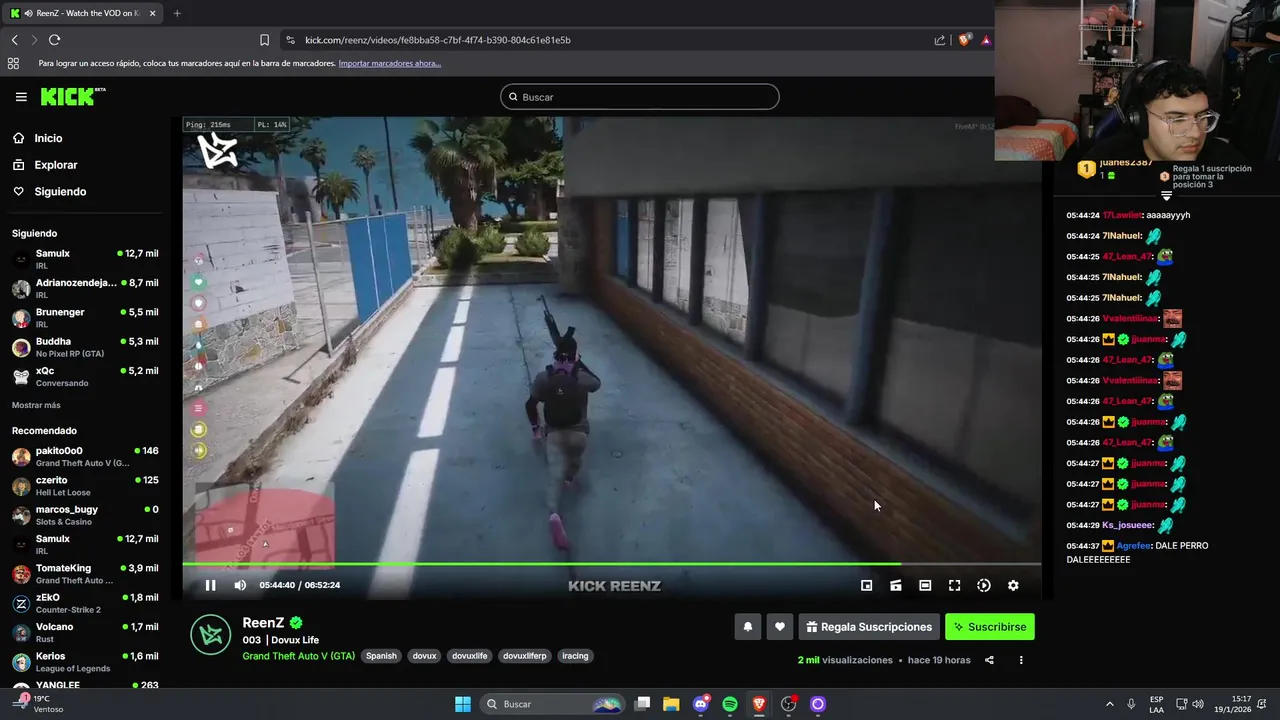Open TomateKing recommended channel
Image resolution: width=1280 pixels, height=720 pixels.
pyautogui.click(x=85, y=574)
